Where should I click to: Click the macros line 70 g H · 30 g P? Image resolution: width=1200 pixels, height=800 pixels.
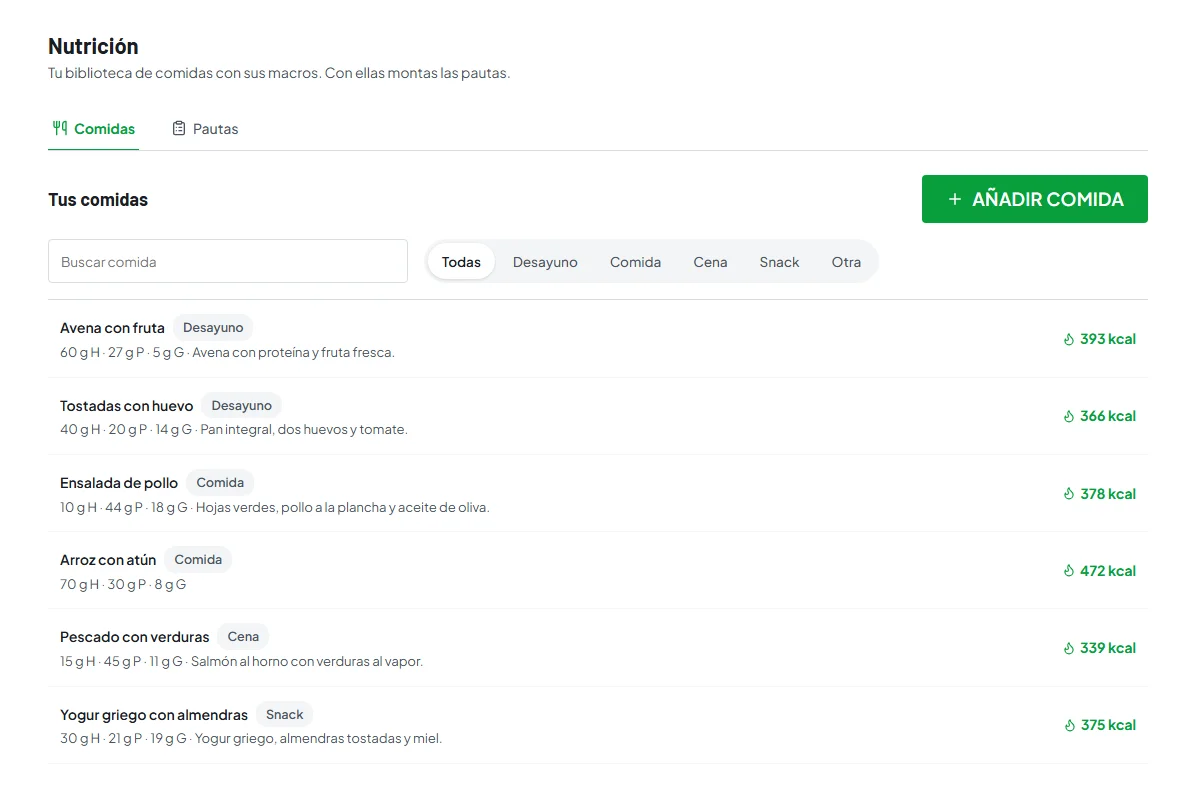pos(123,584)
